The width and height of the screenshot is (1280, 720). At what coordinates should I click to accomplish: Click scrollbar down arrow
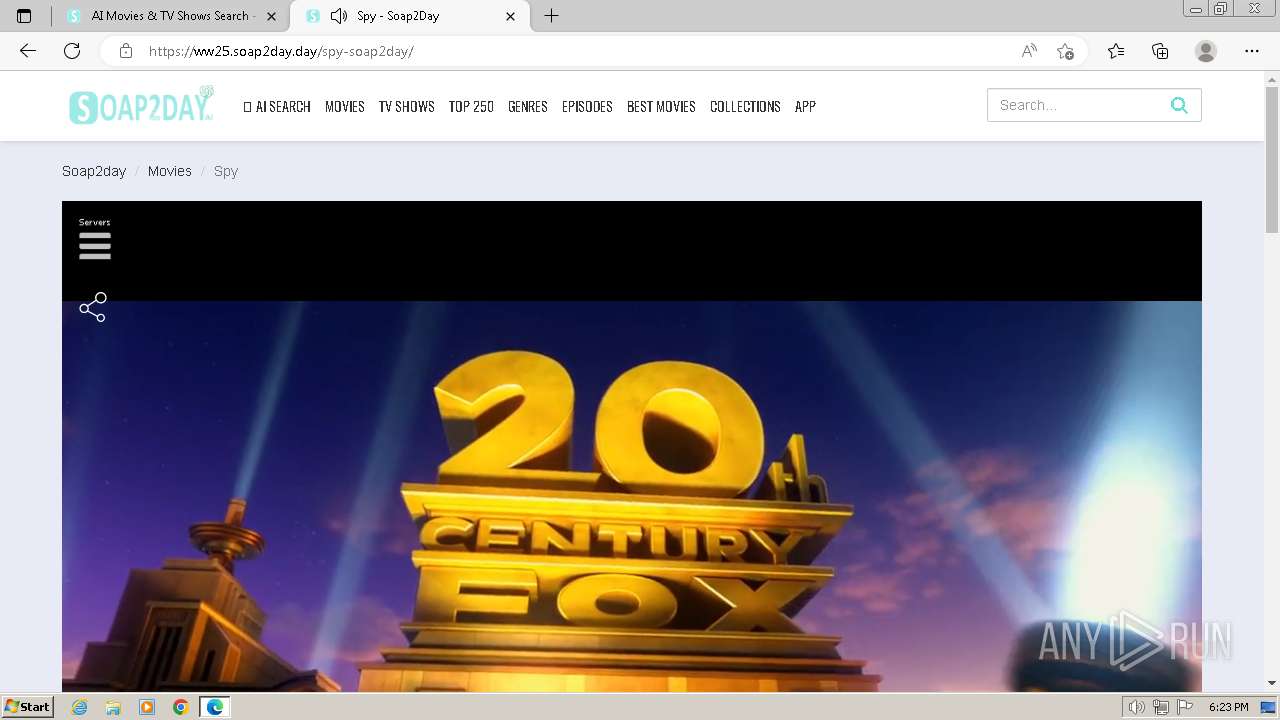(1272, 683)
